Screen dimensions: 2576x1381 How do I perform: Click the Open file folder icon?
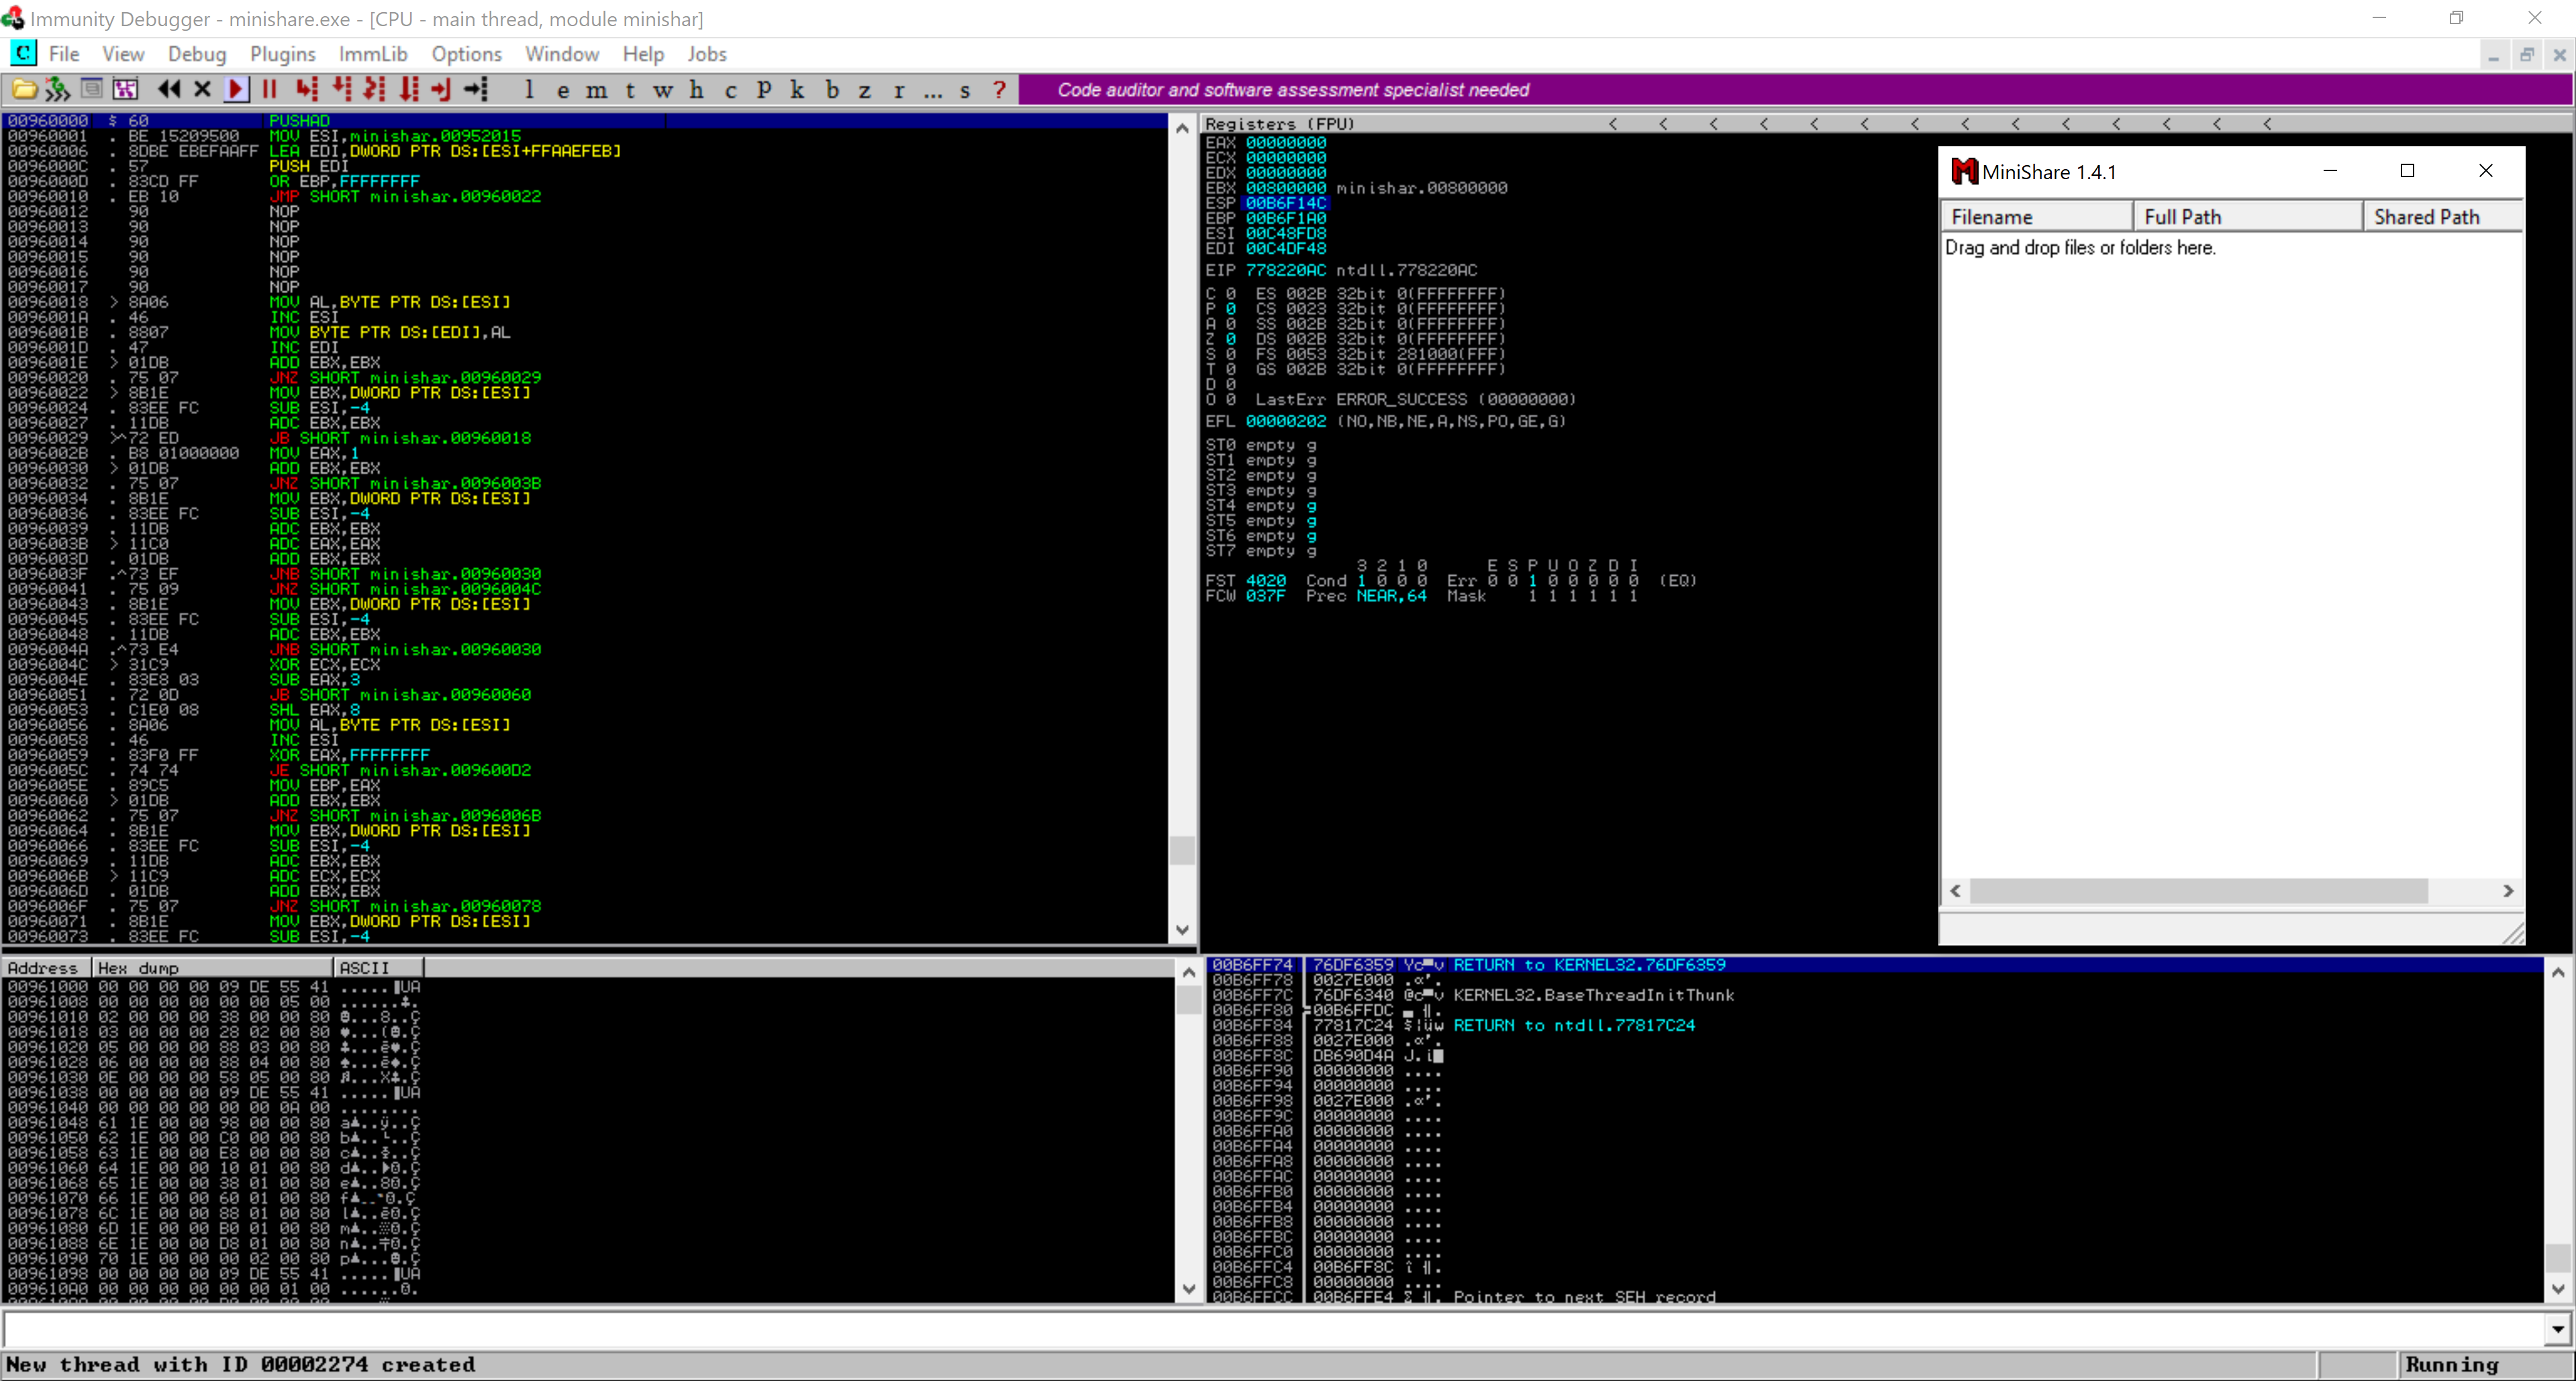pyautogui.click(x=24, y=90)
